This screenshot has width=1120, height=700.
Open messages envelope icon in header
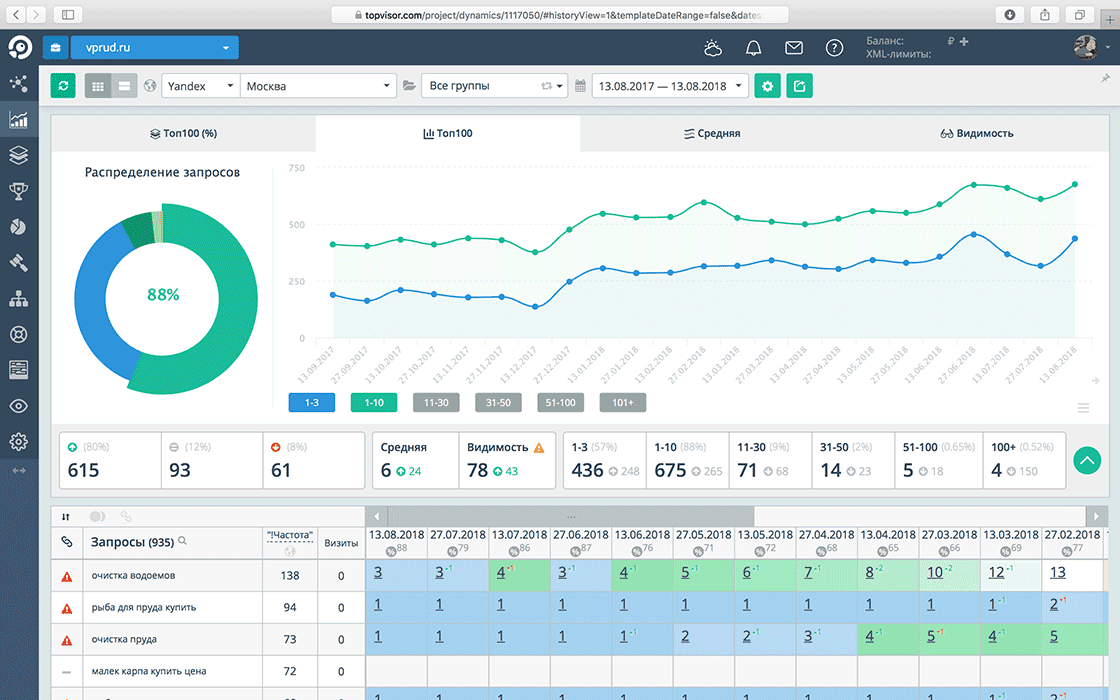pyautogui.click(x=794, y=48)
